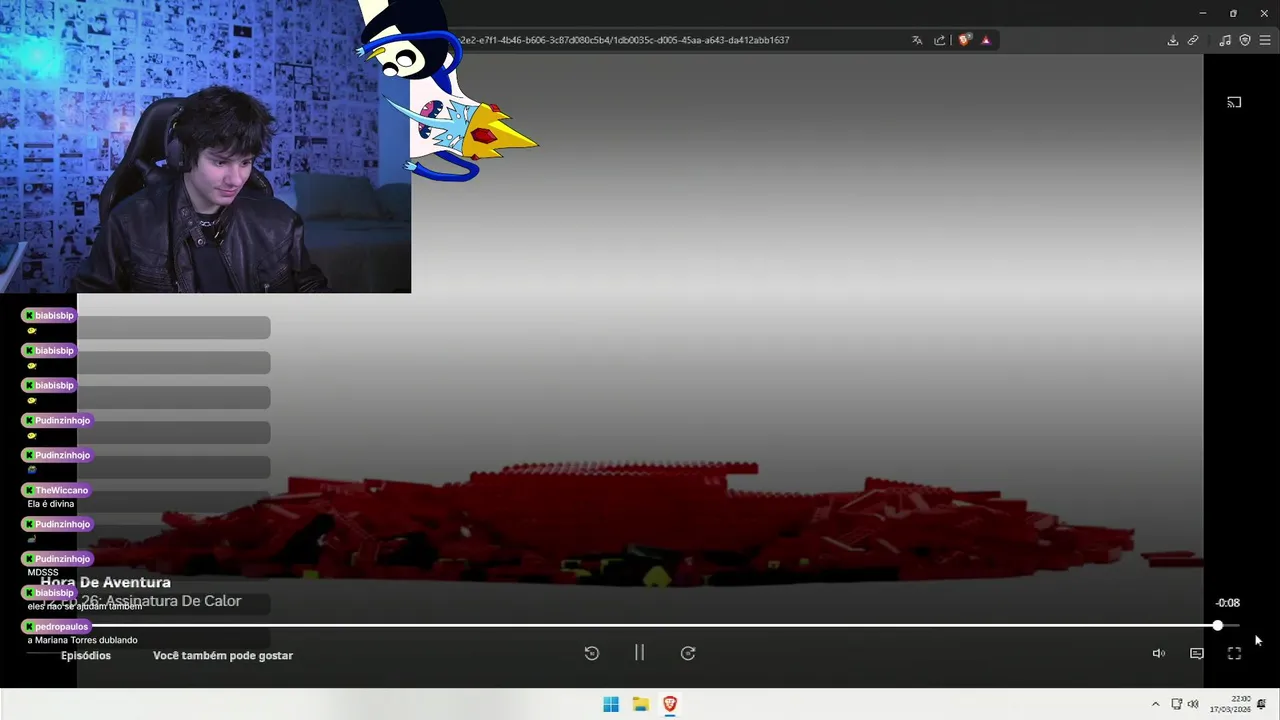This screenshot has width=1280, height=720.
Task: Click the cast to device icon
Action: (1234, 102)
